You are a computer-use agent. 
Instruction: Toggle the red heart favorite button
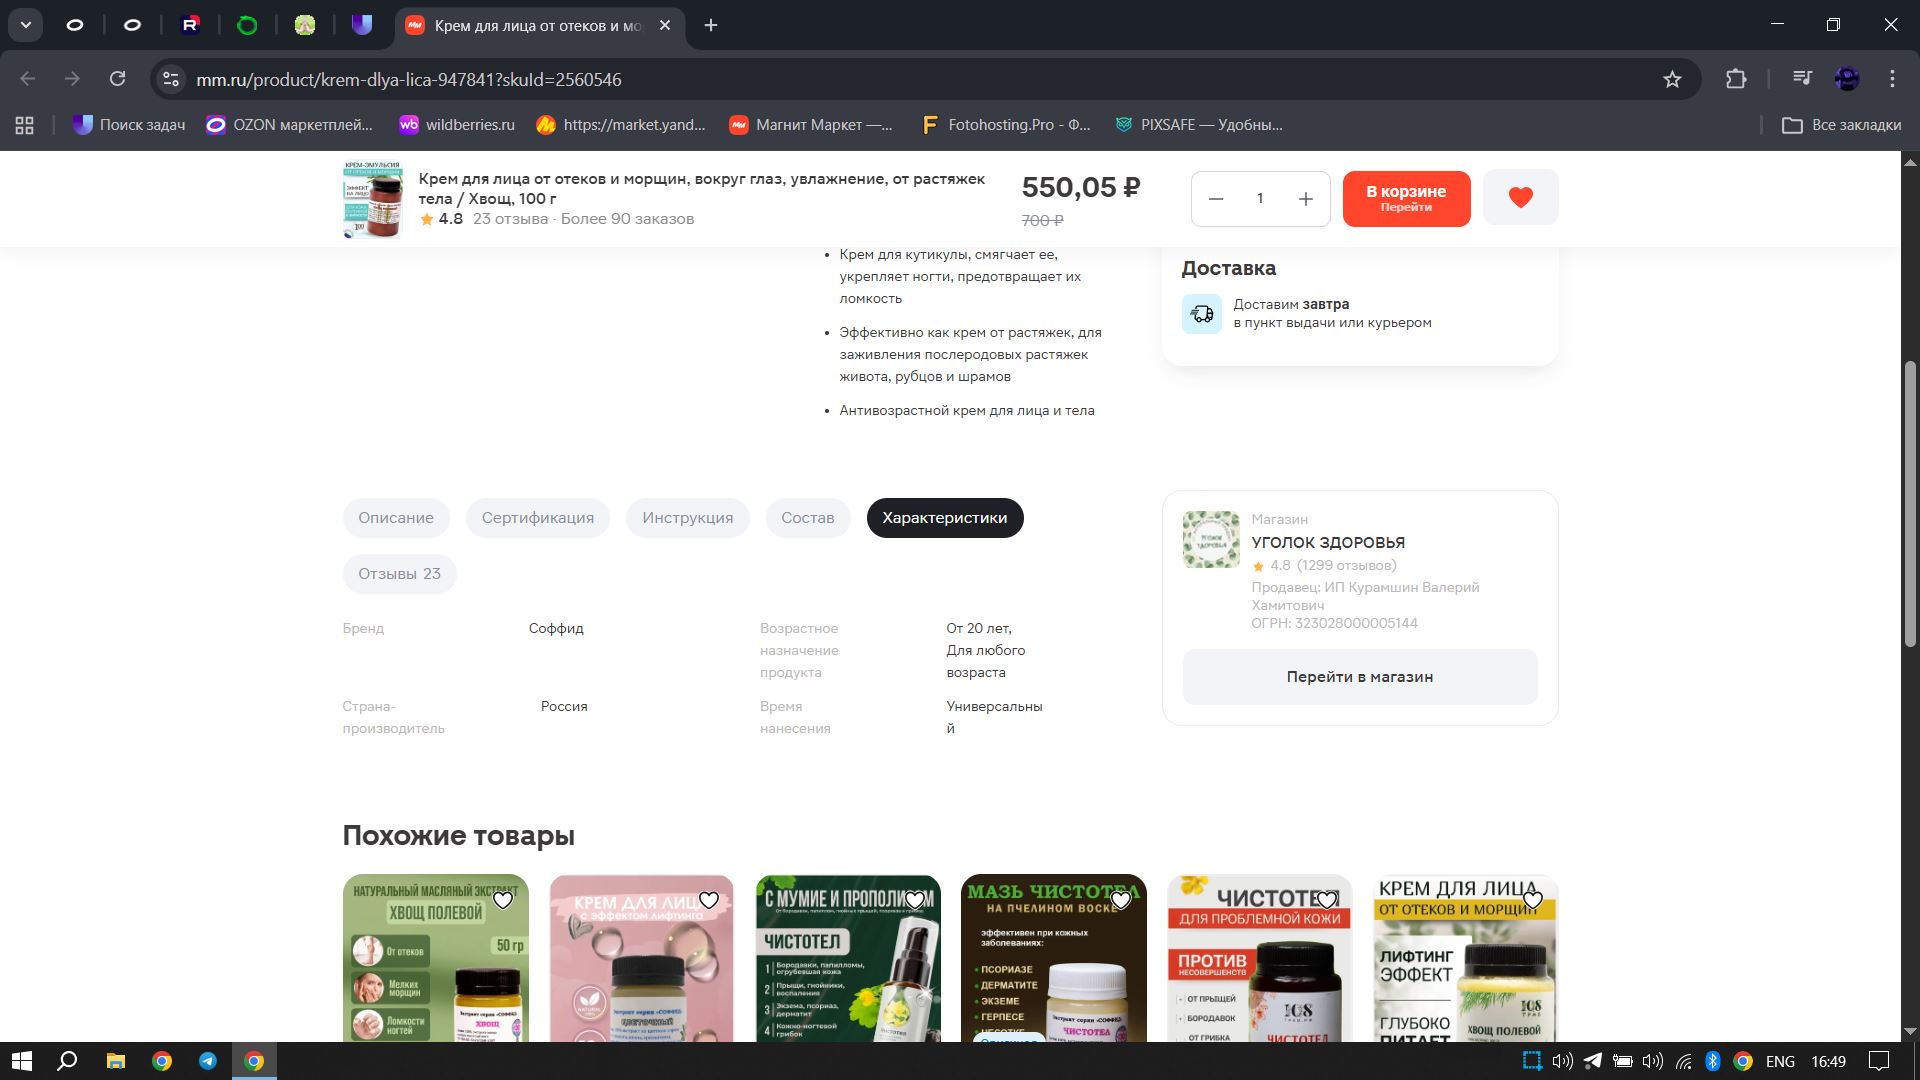[1520, 198]
